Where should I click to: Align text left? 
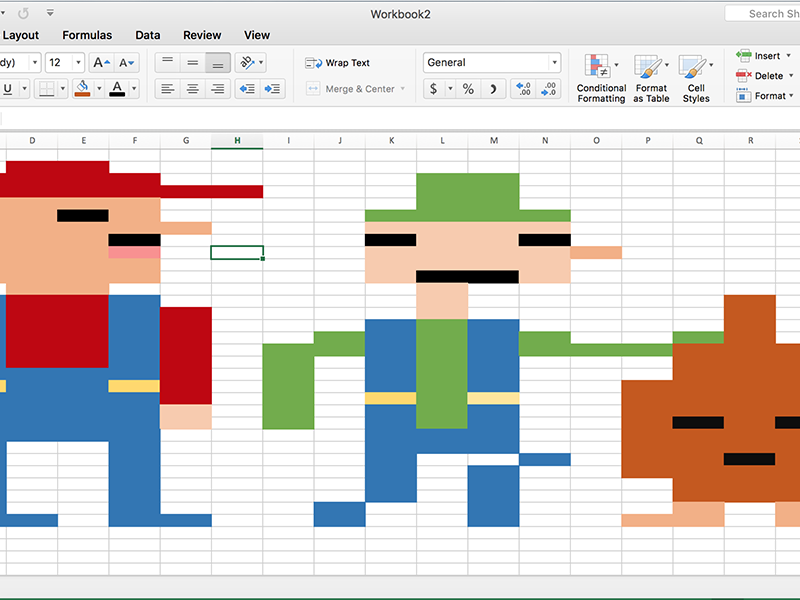(x=167, y=89)
